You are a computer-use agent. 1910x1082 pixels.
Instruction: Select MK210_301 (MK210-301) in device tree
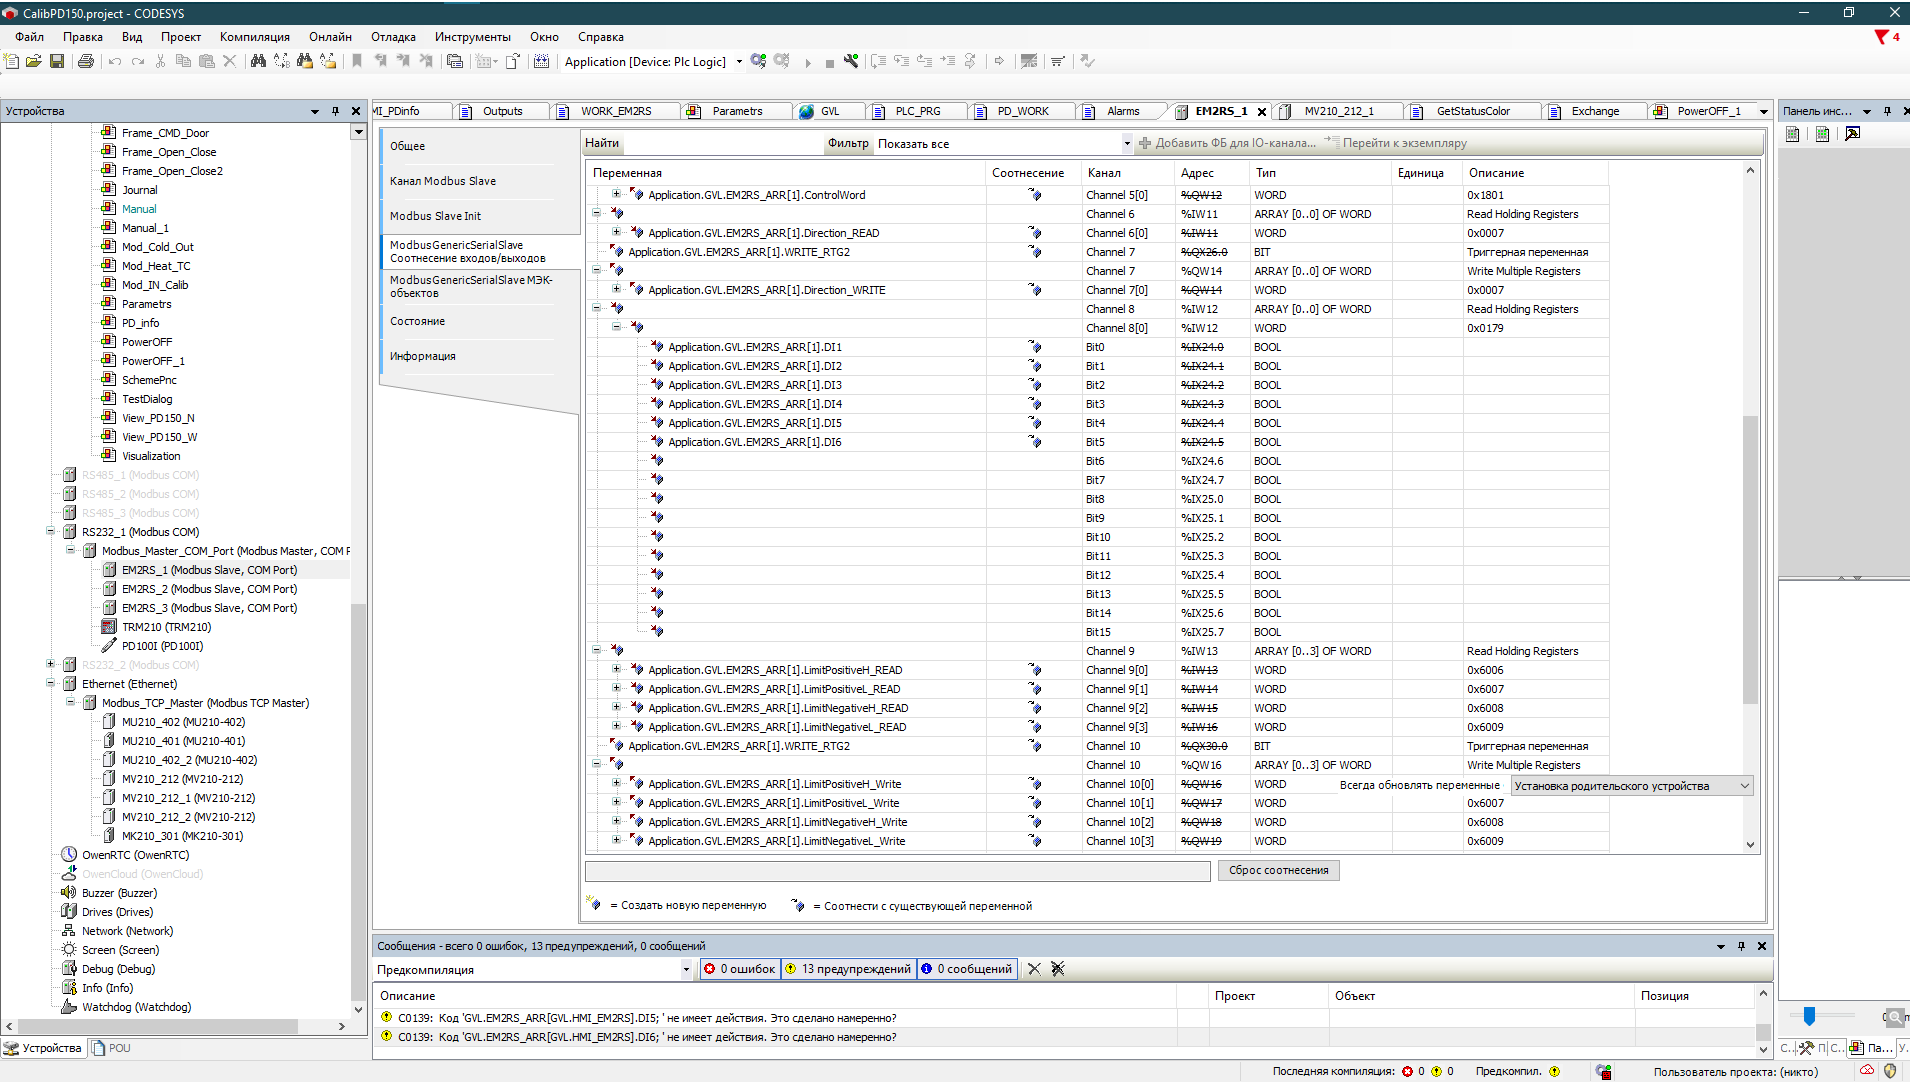(x=182, y=836)
